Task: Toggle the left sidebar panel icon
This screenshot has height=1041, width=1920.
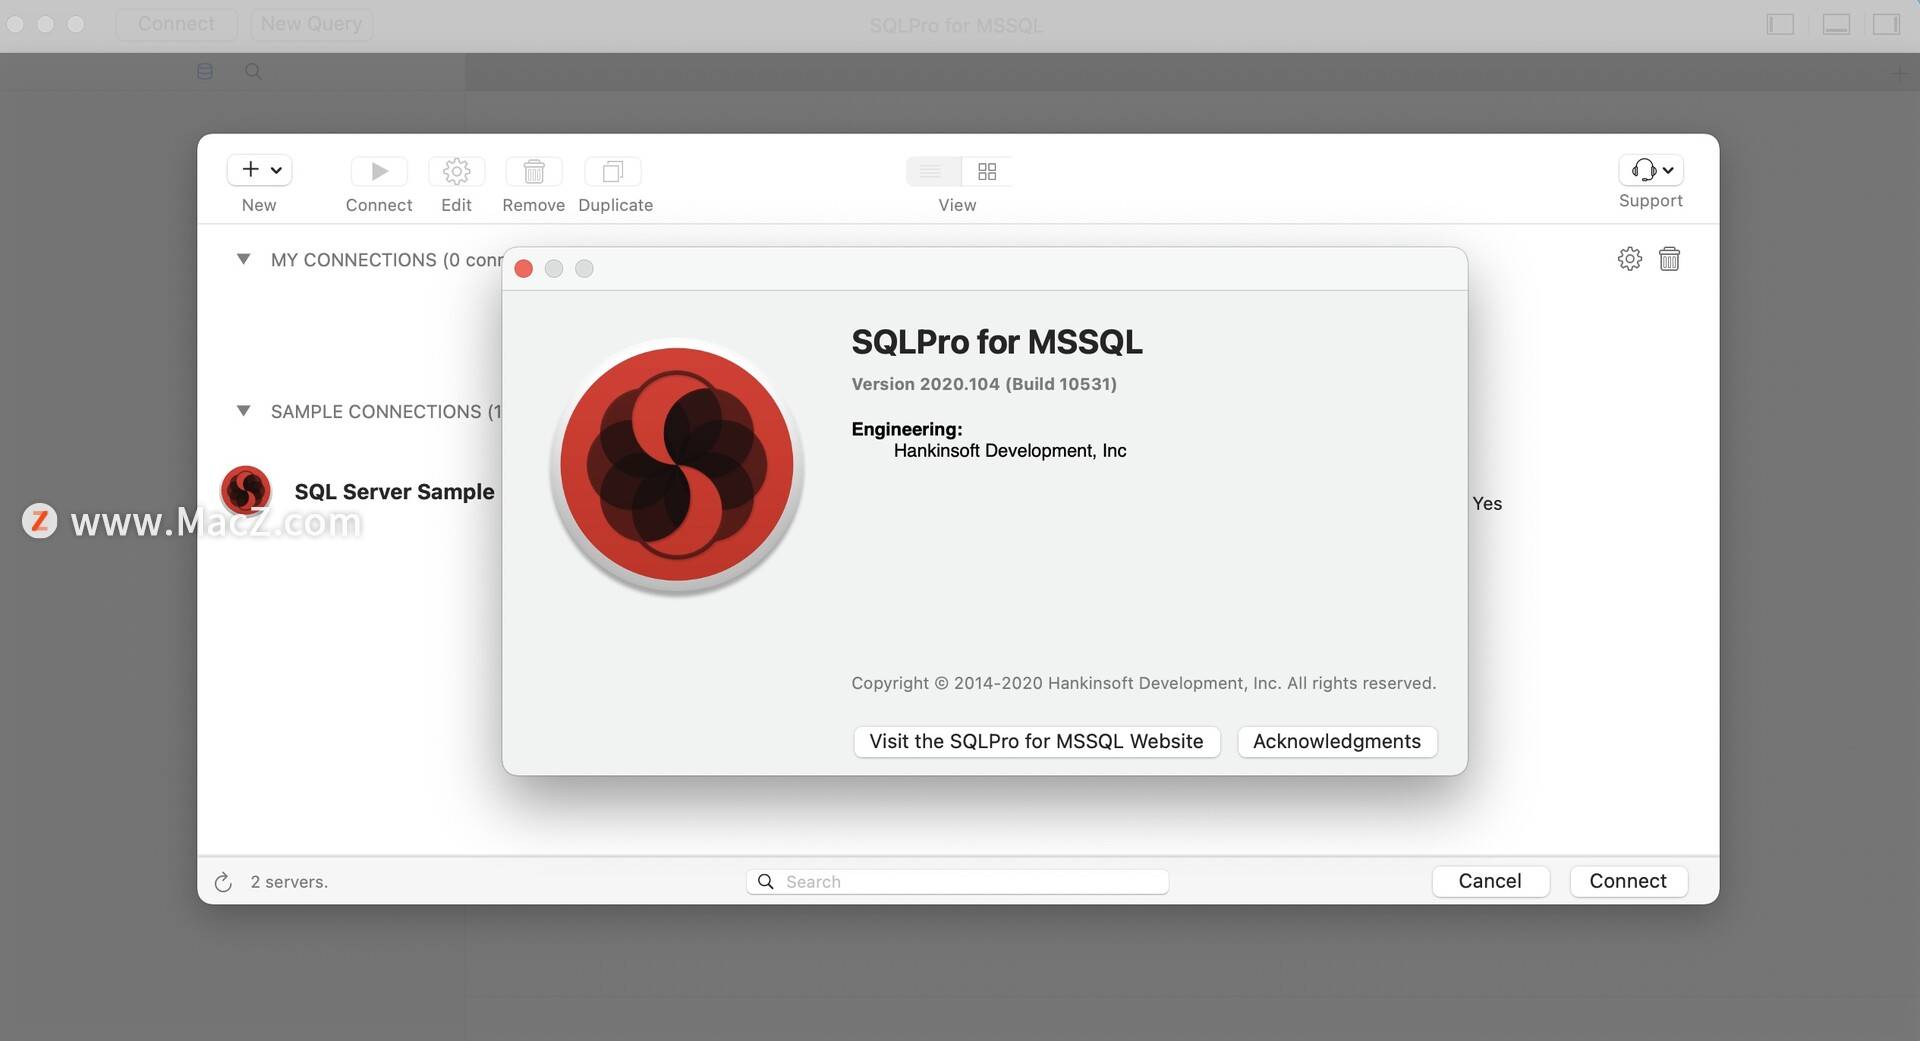Action: tap(1781, 24)
